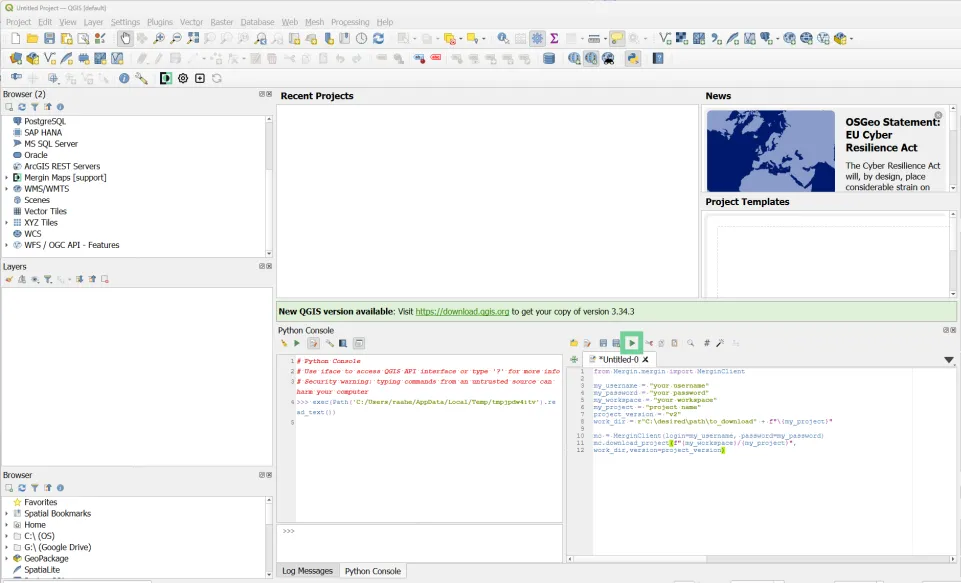Viewport: 961px width, 583px height.
Task: Open the Identify Features tool
Action: coord(503,39)
